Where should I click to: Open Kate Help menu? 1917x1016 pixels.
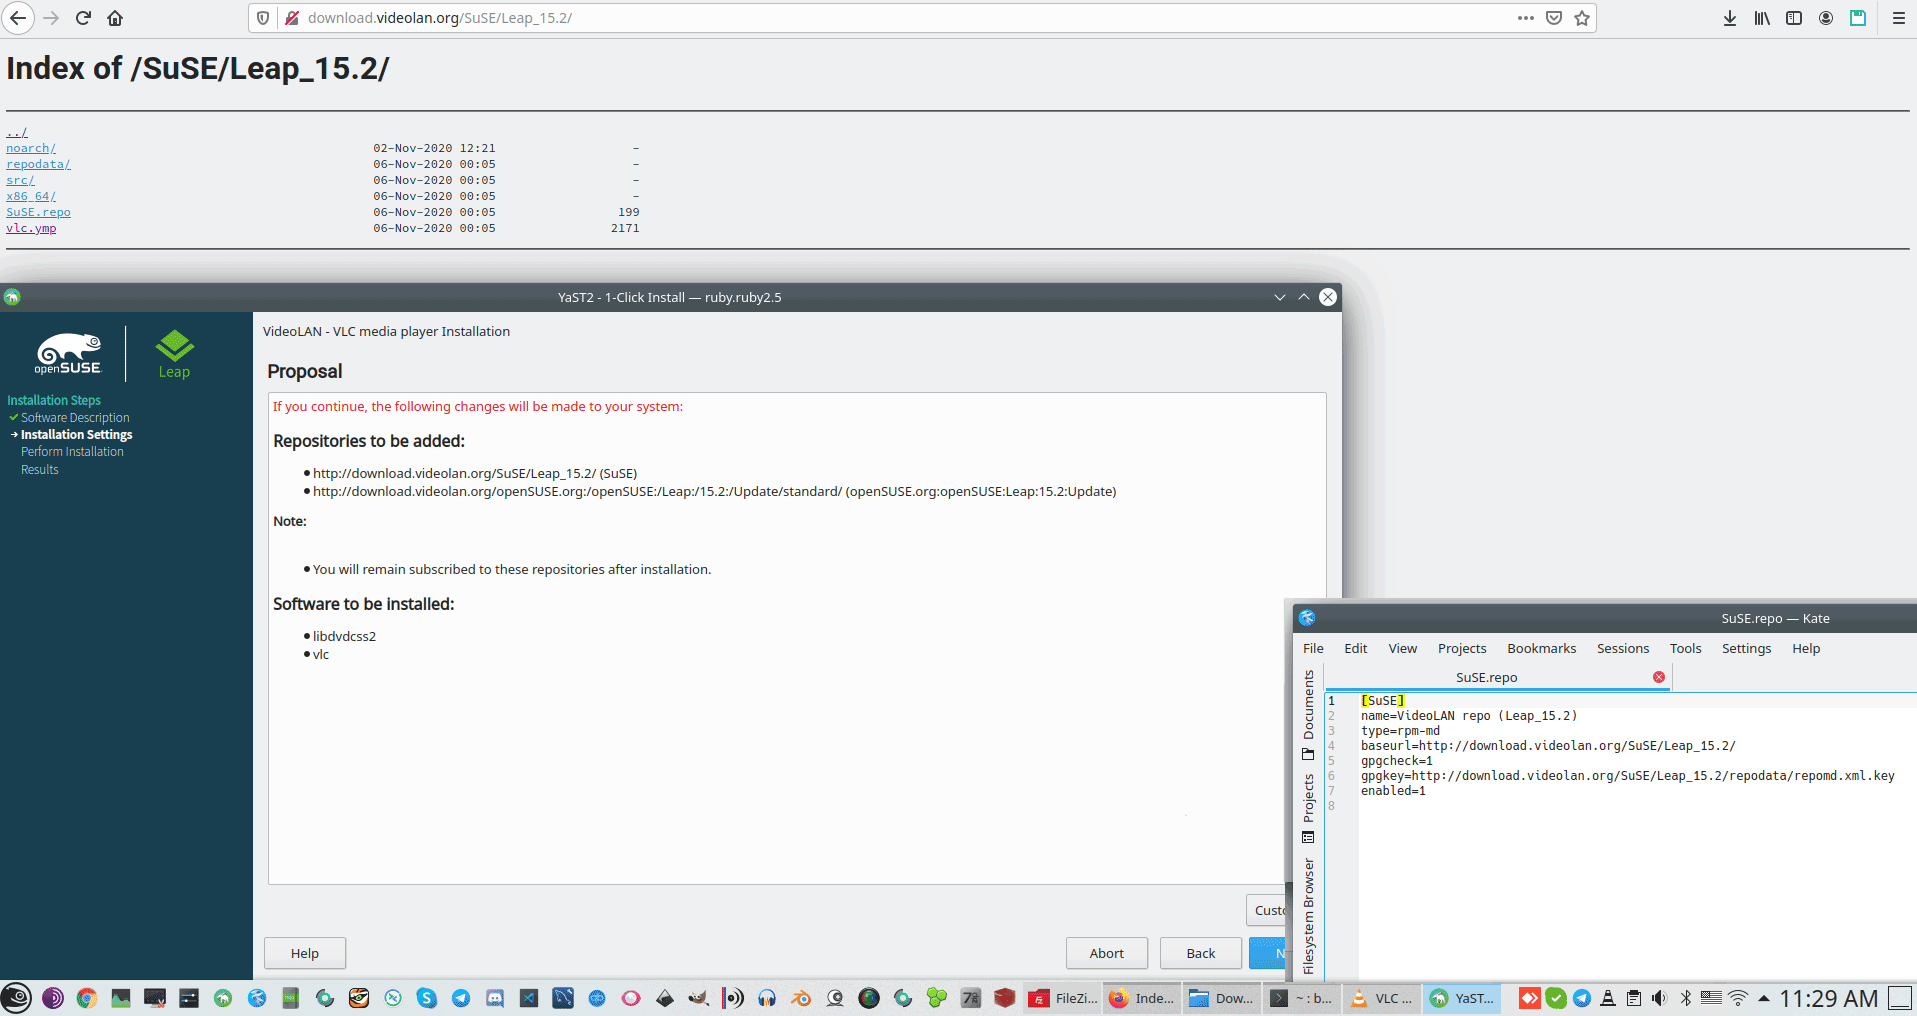click(x=1806, y=648)
